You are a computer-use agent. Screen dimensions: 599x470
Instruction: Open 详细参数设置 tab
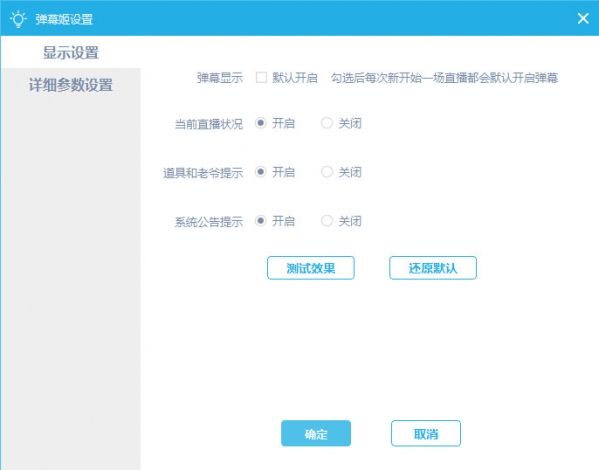pyautogui.click(x=71, y=85)
